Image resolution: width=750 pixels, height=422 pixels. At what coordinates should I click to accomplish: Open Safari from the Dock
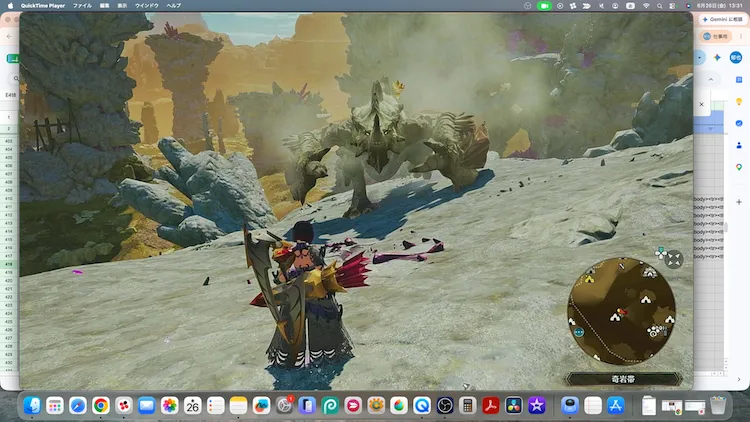tap(78, 406)
